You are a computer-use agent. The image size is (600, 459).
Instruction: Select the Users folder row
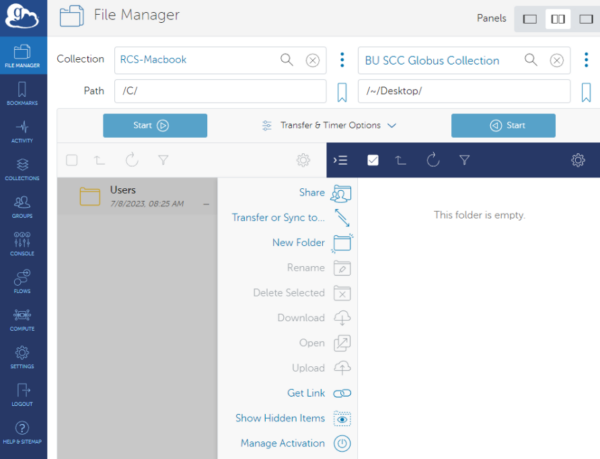(137, 196)
